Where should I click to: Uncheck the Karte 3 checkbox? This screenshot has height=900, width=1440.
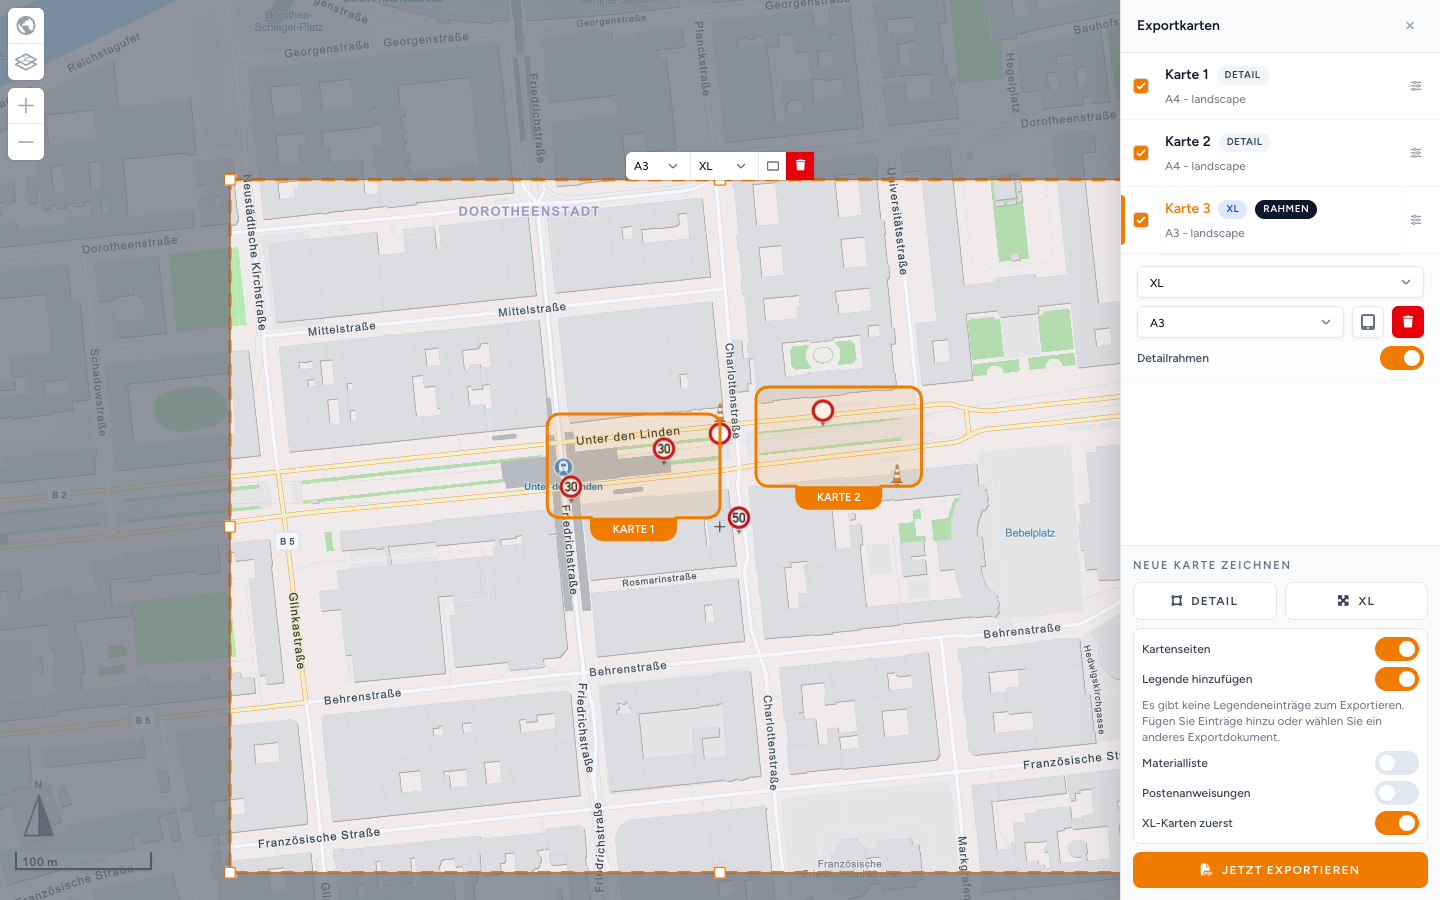click(x=1141, y=220)
